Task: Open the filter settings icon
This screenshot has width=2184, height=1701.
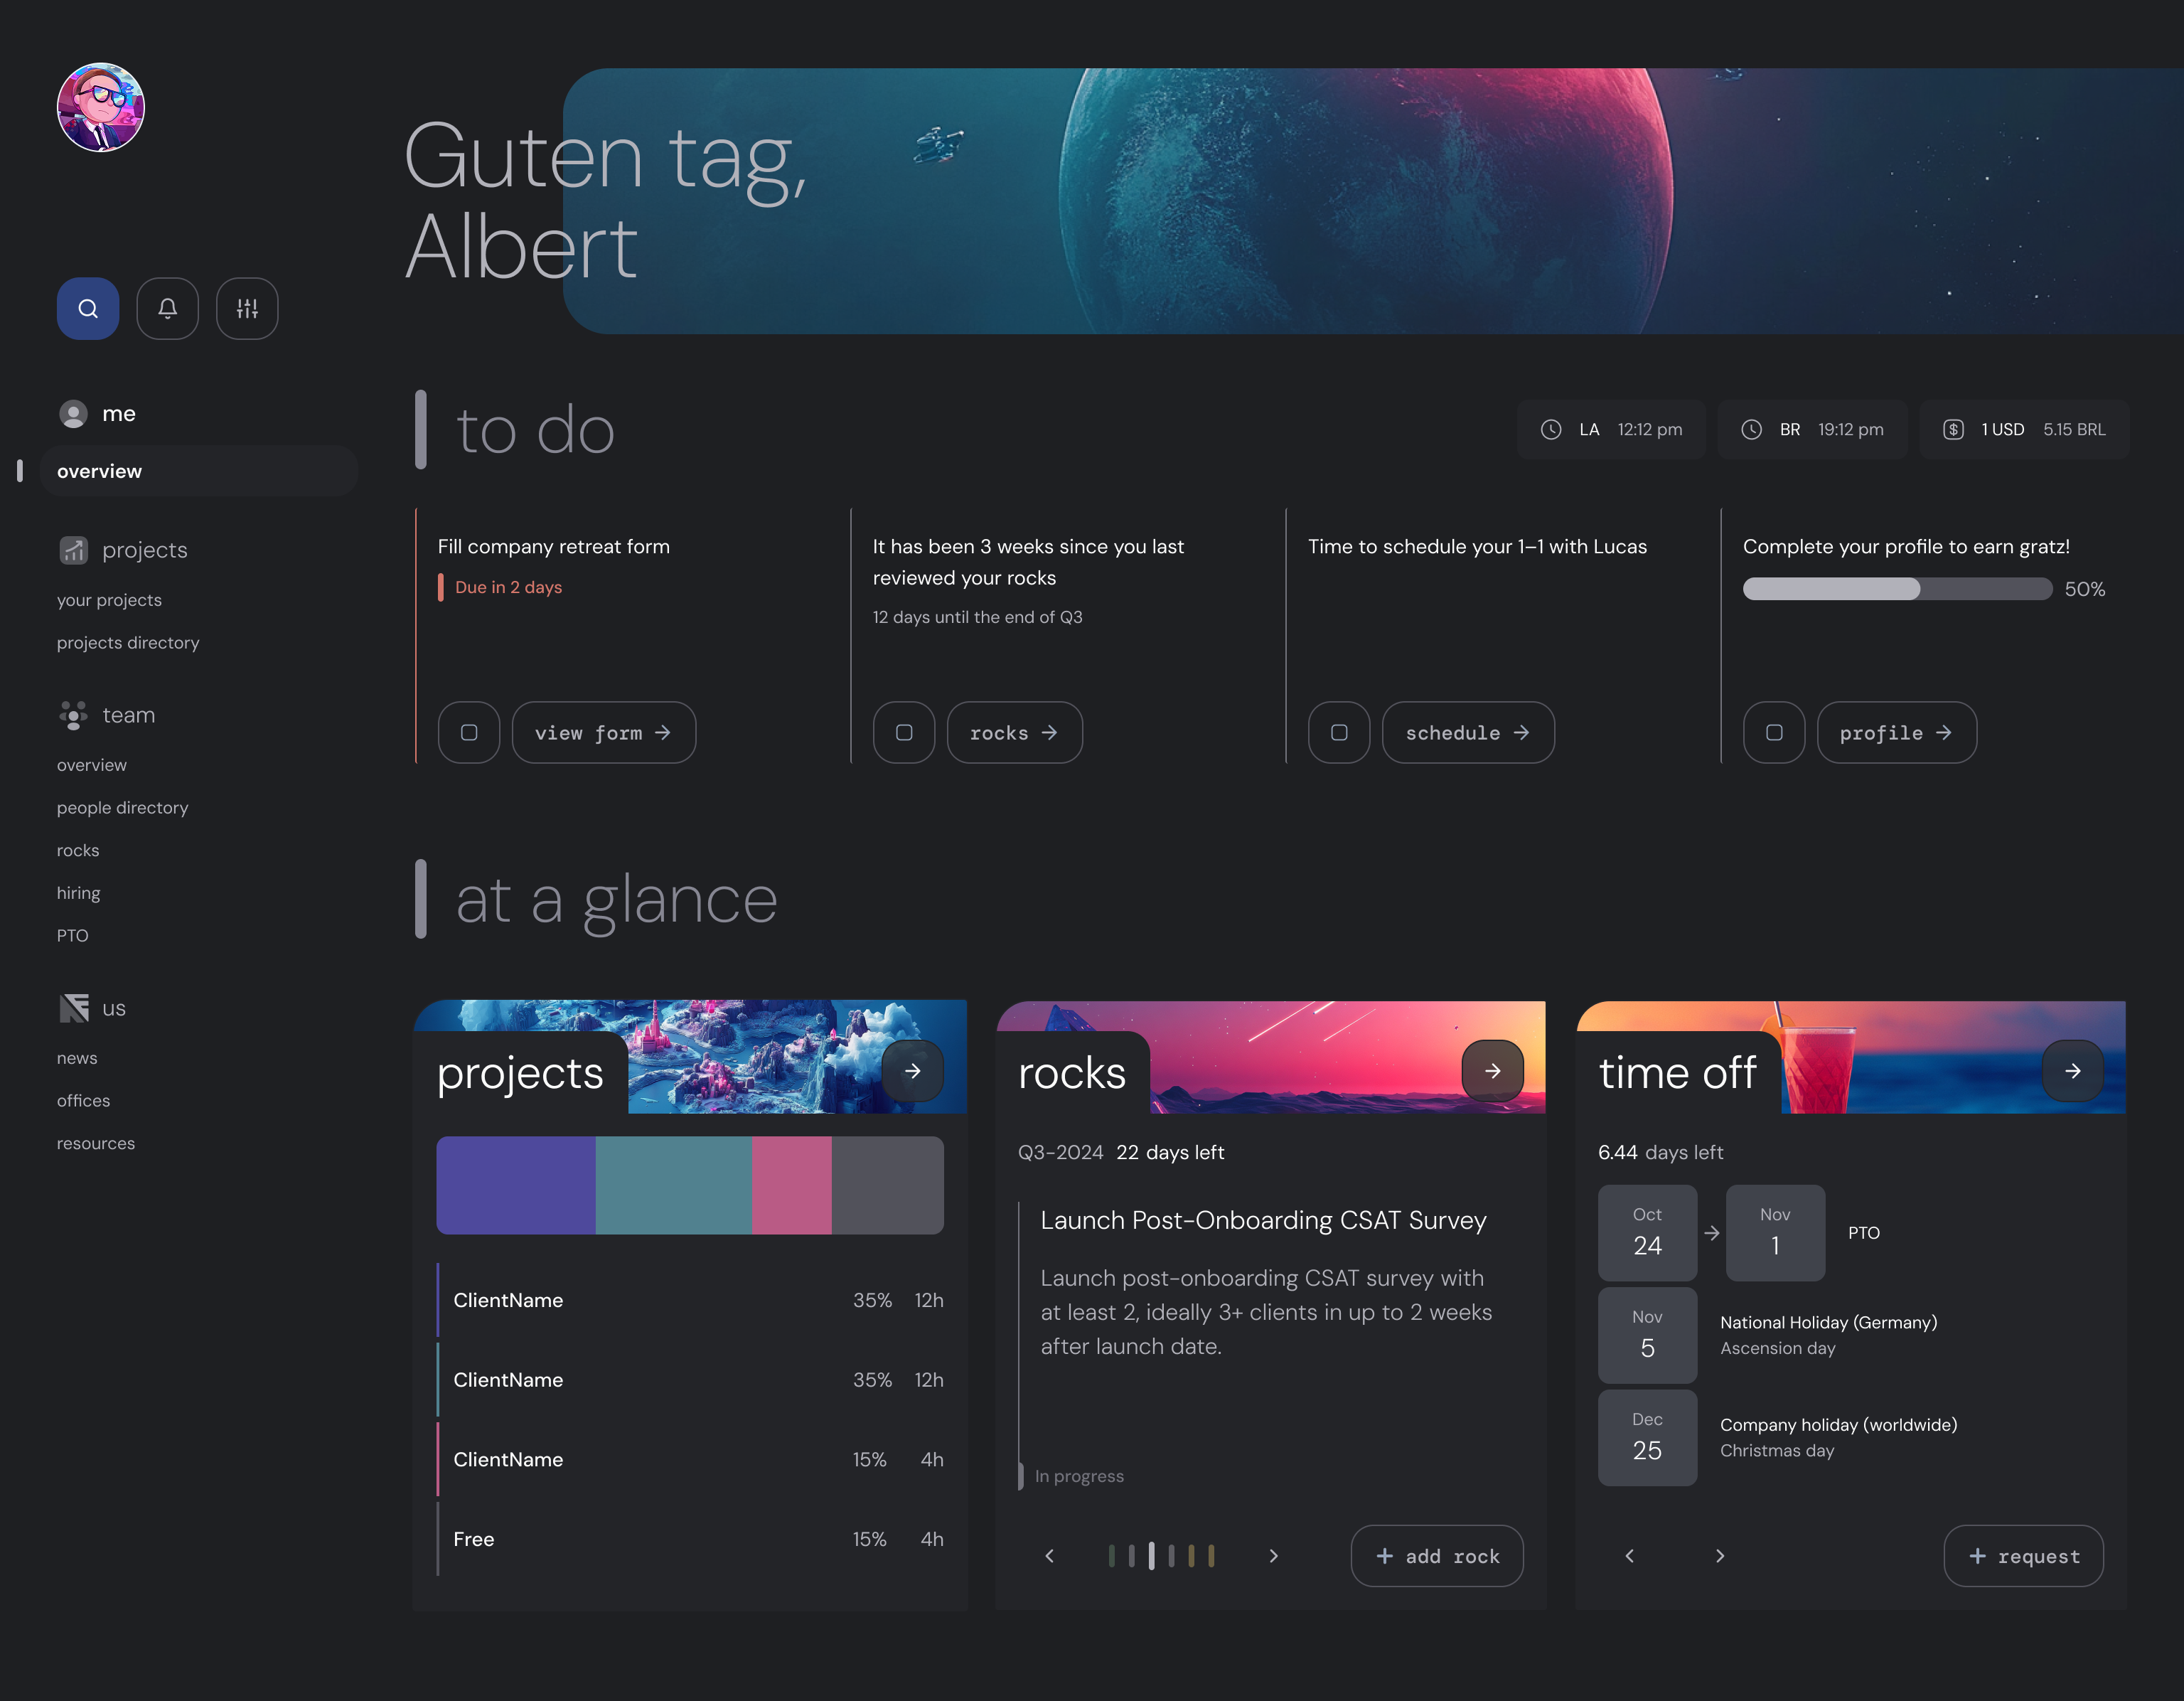Action: point(246,308)
